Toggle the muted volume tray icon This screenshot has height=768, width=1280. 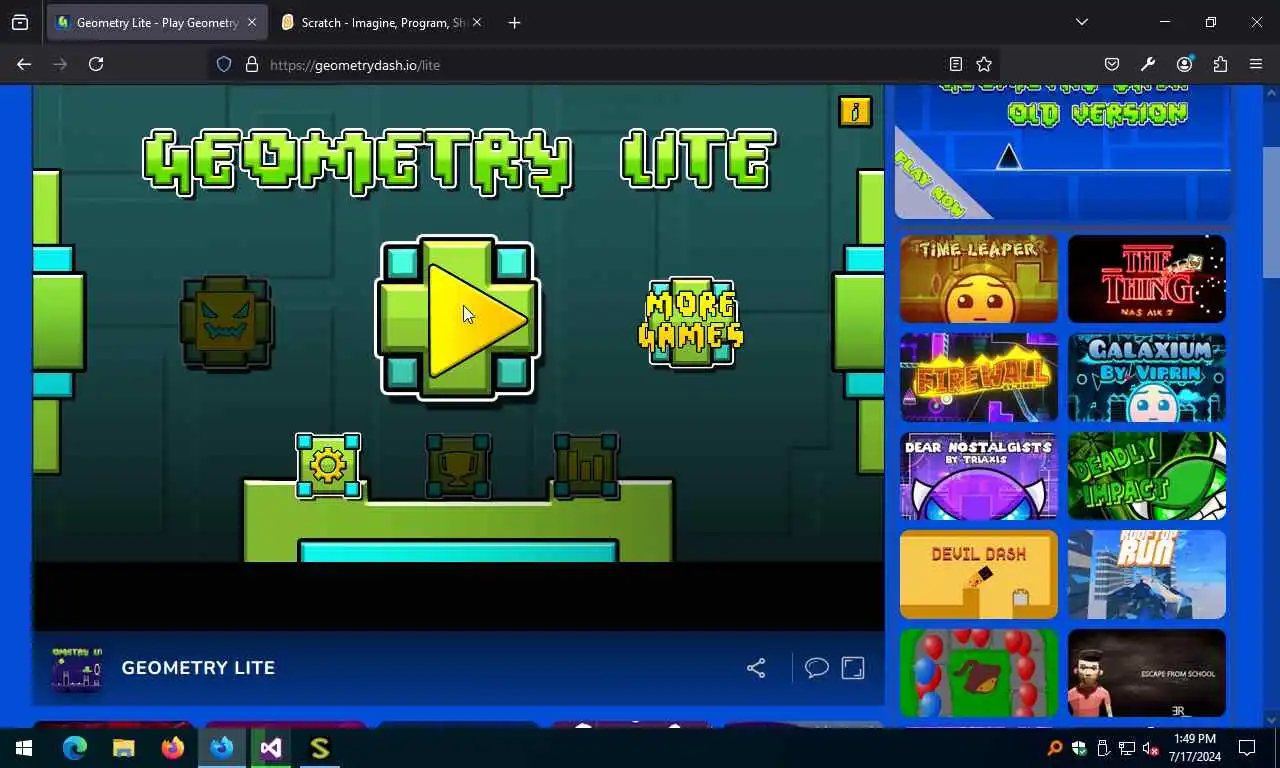pos(1150,748)
